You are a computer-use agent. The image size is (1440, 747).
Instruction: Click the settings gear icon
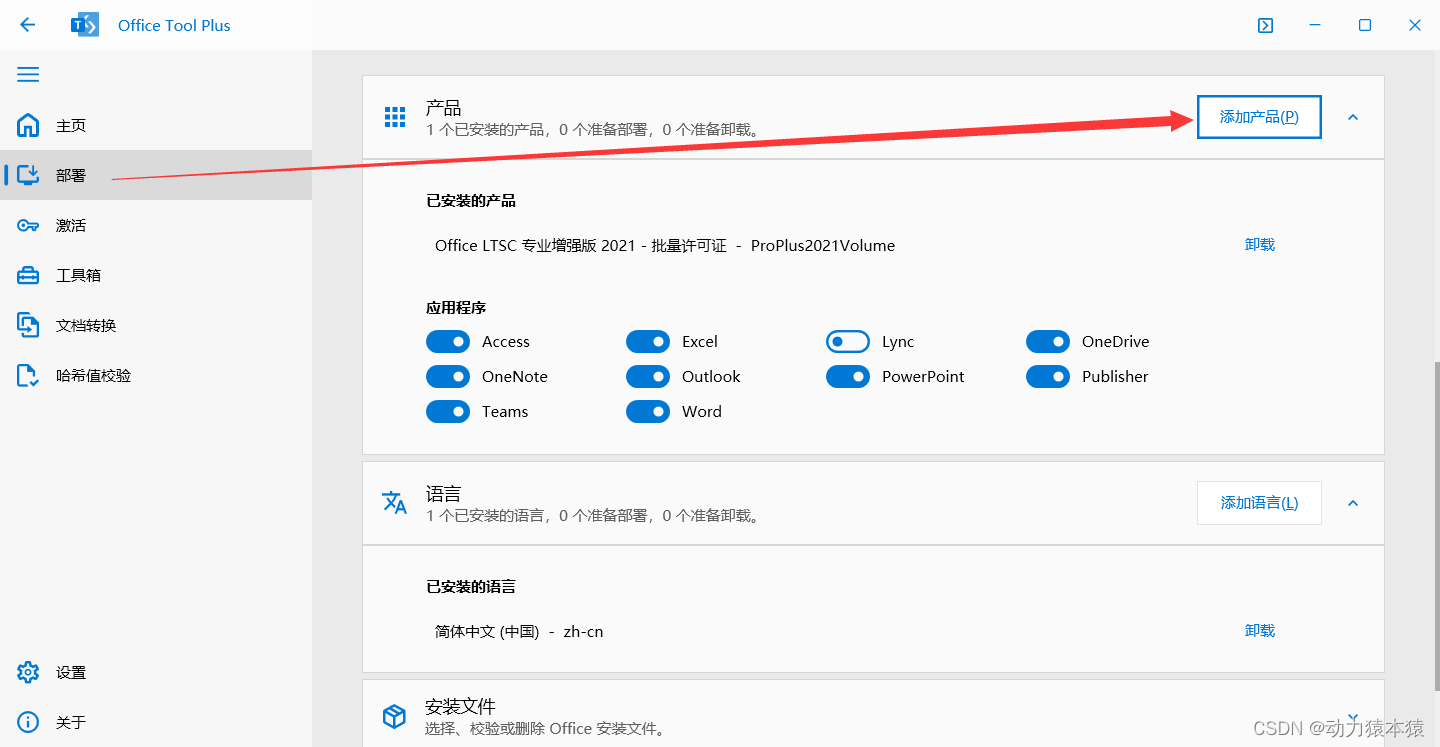tap(28, 672)
